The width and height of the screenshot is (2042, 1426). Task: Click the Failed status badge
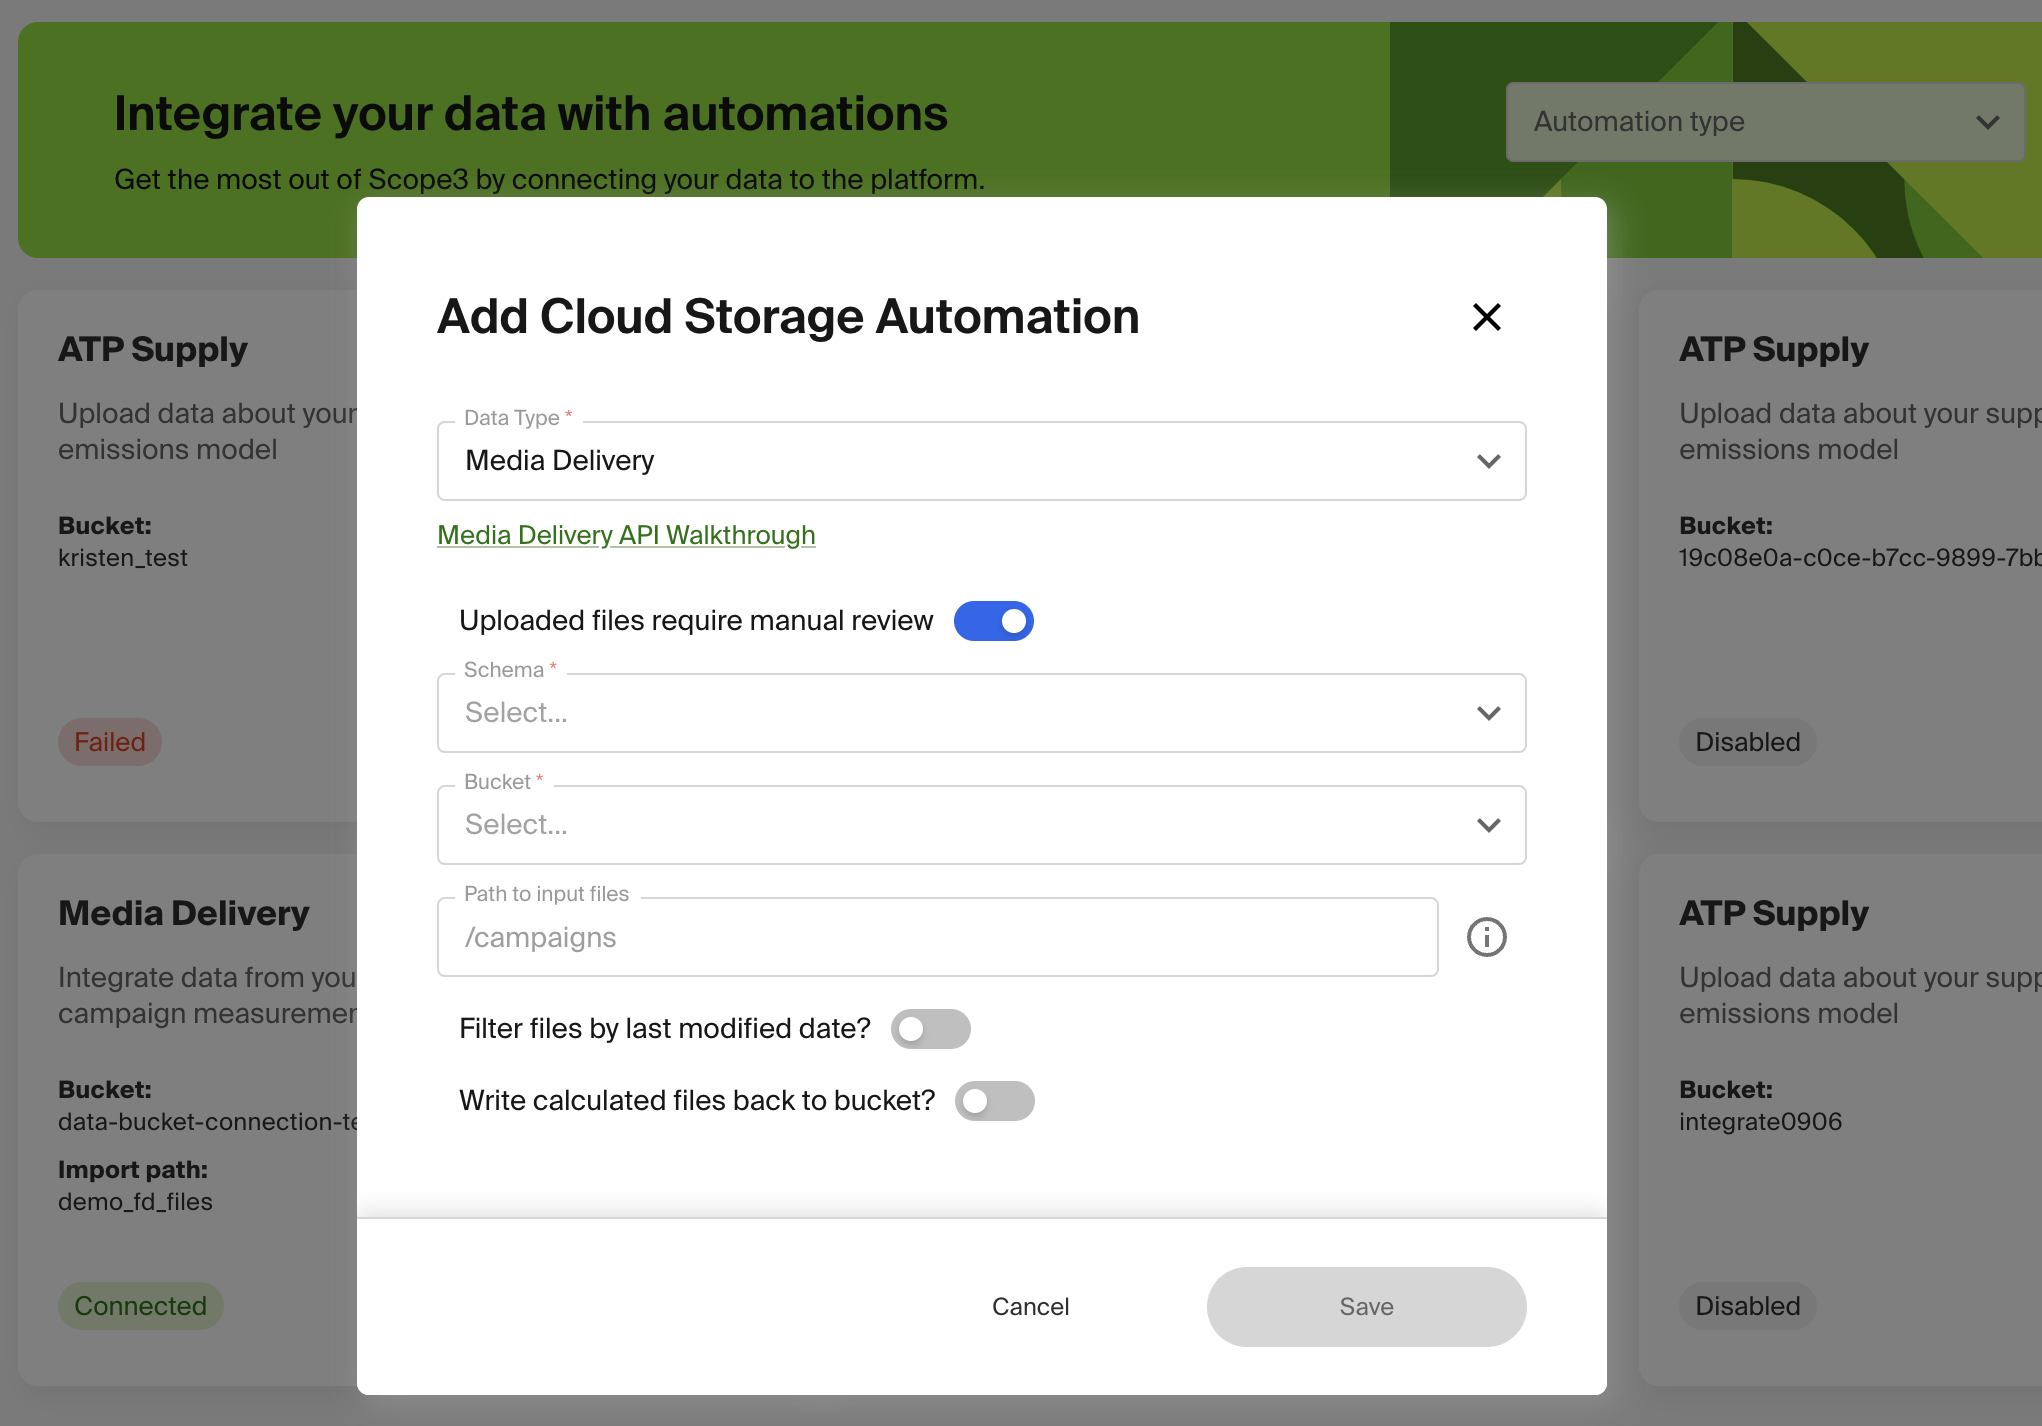click(110, 742)
